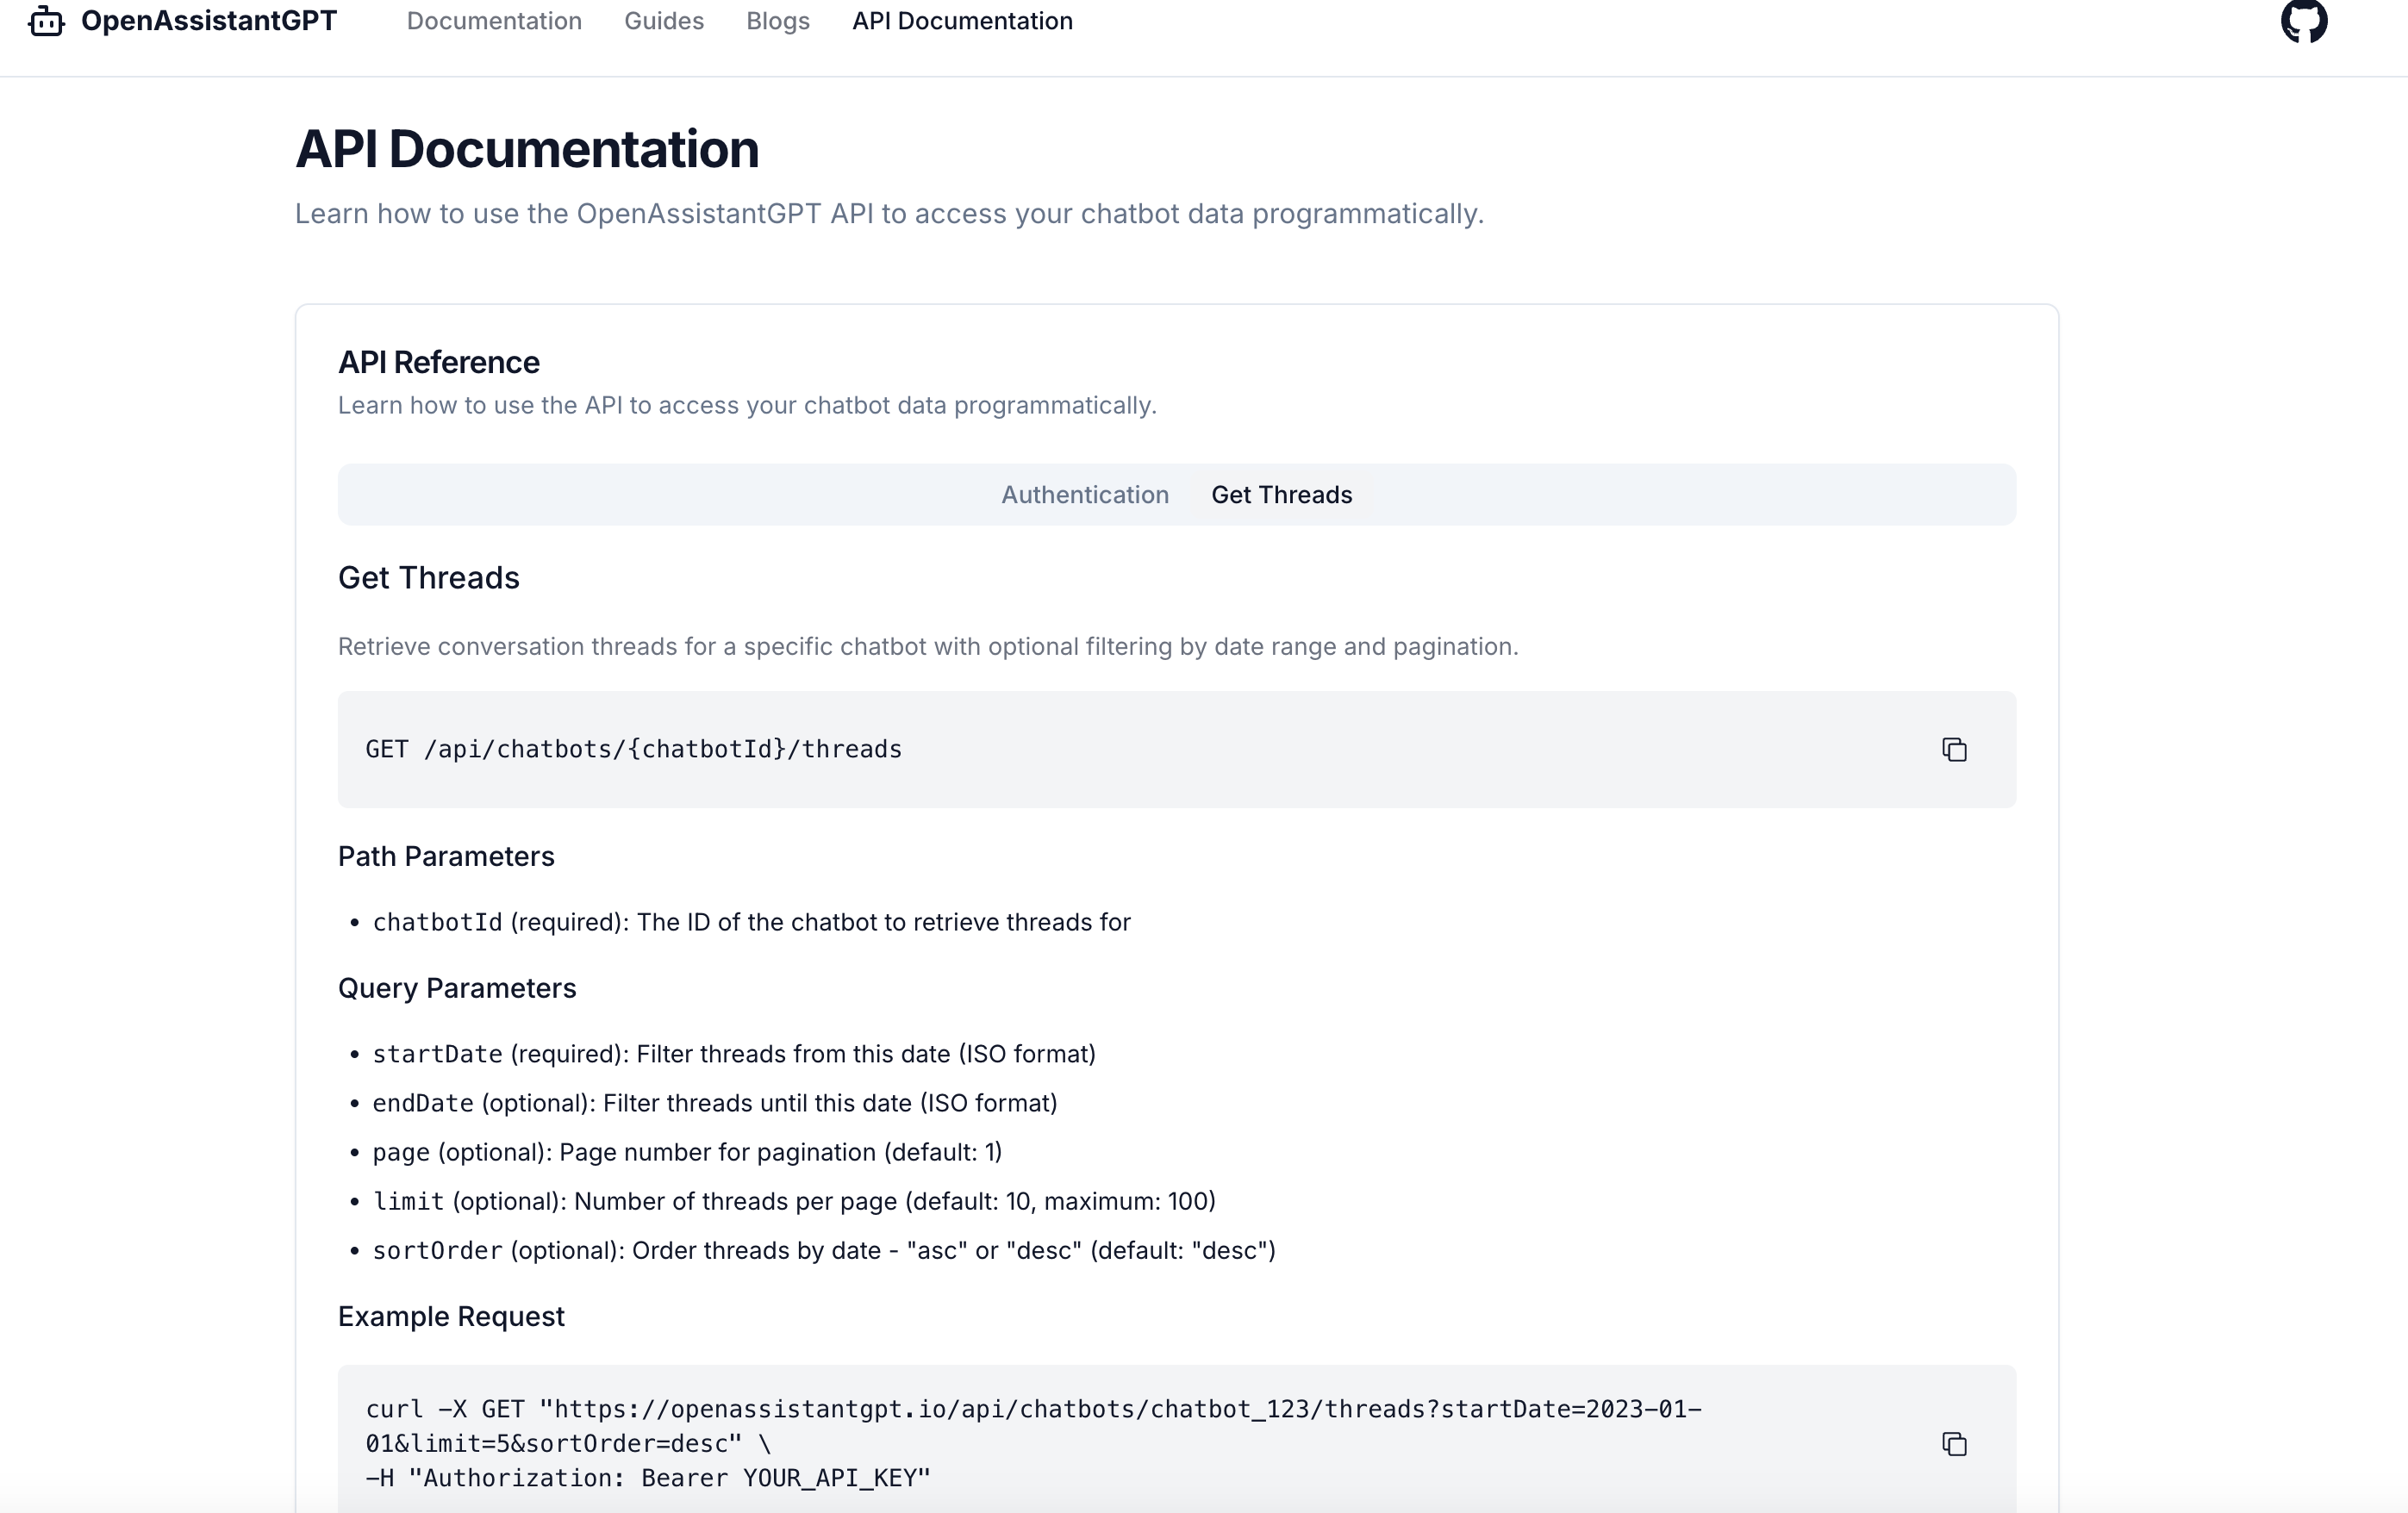This screenshot has height=1513, width=2408.
Task: Open the GitHub repository icon
Action: pos(2303,21)
